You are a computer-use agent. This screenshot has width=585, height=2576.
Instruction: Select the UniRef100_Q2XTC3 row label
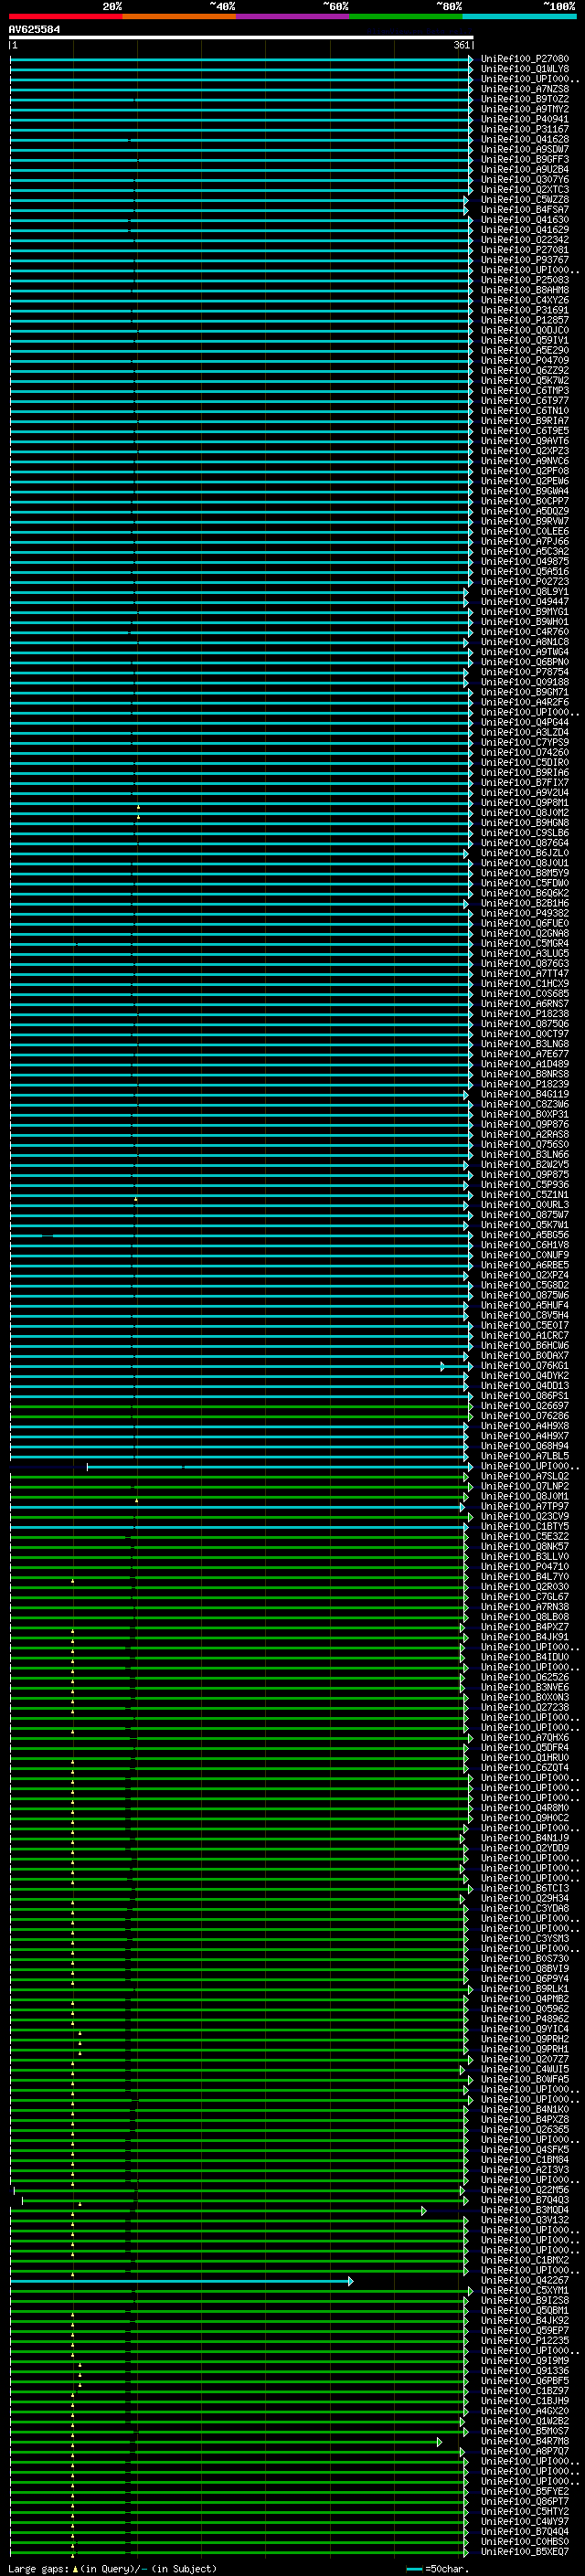pos(524,190)
